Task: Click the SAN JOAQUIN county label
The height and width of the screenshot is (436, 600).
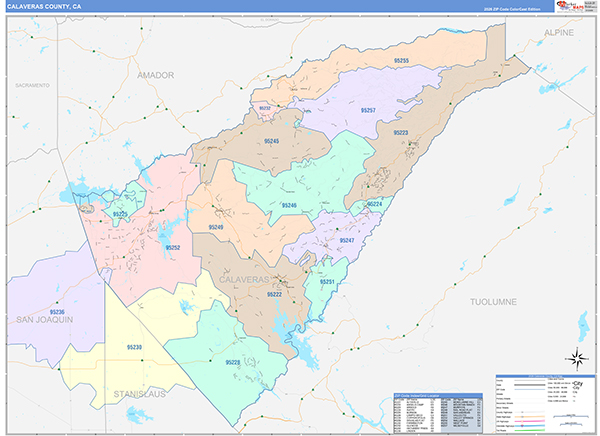Action: 40,319
